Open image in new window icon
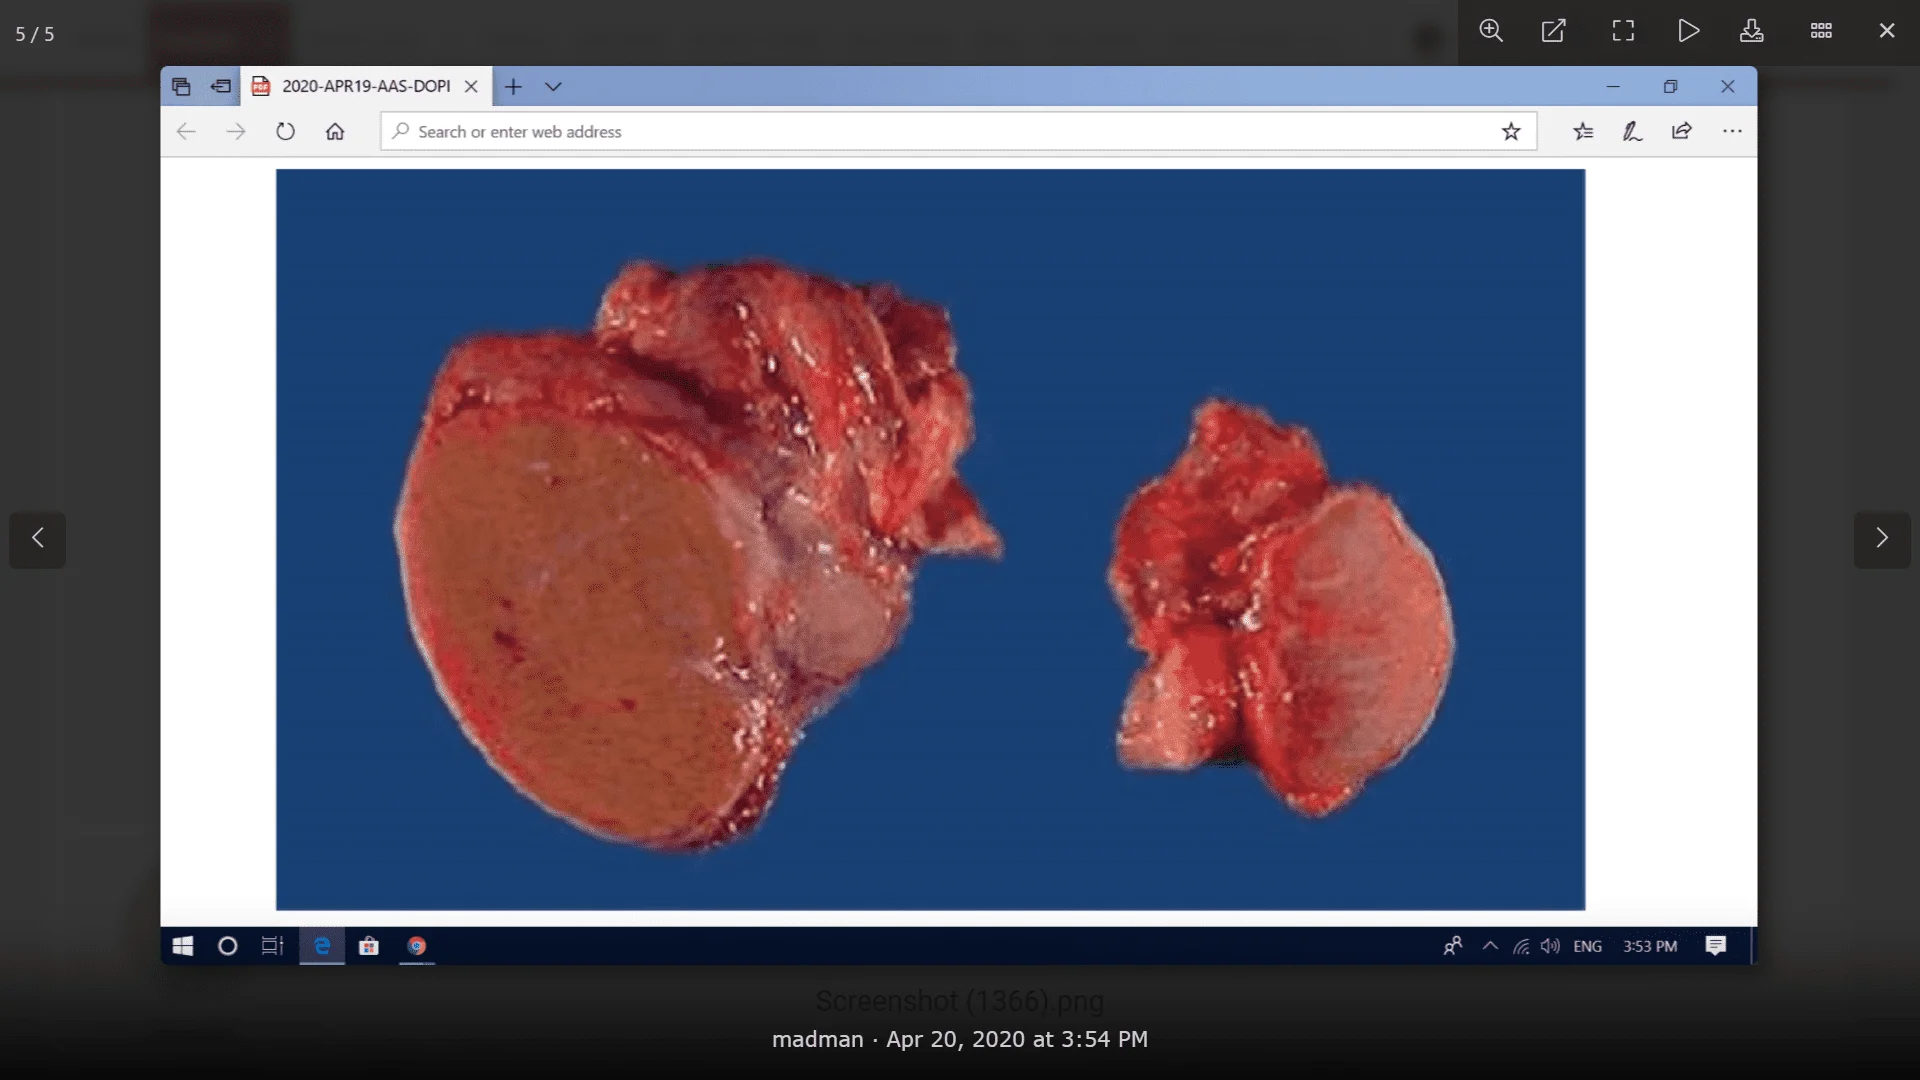 point(1554,31)
